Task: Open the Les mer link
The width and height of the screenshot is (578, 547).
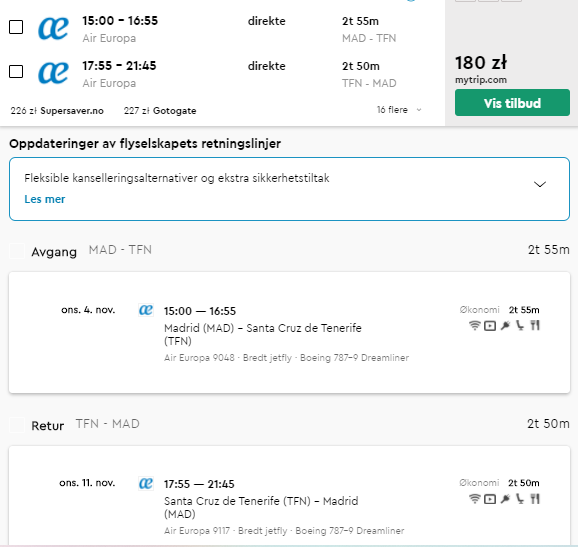Action: pyautogui.click(x=45, y=199)
